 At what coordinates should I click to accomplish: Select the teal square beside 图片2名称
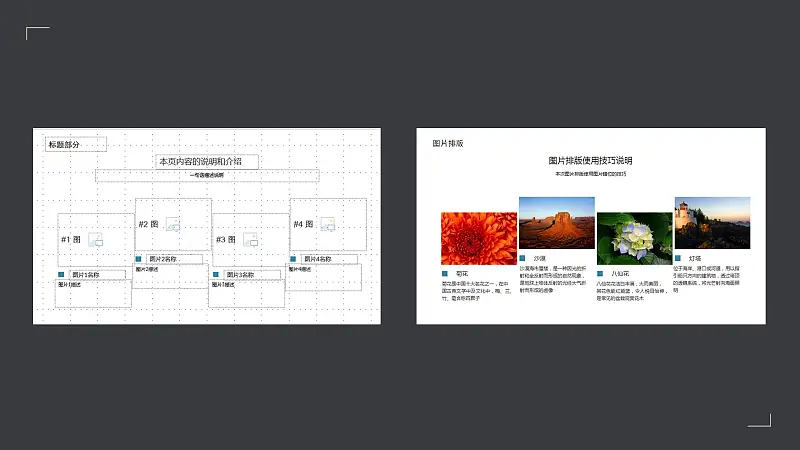pos(138,259)
